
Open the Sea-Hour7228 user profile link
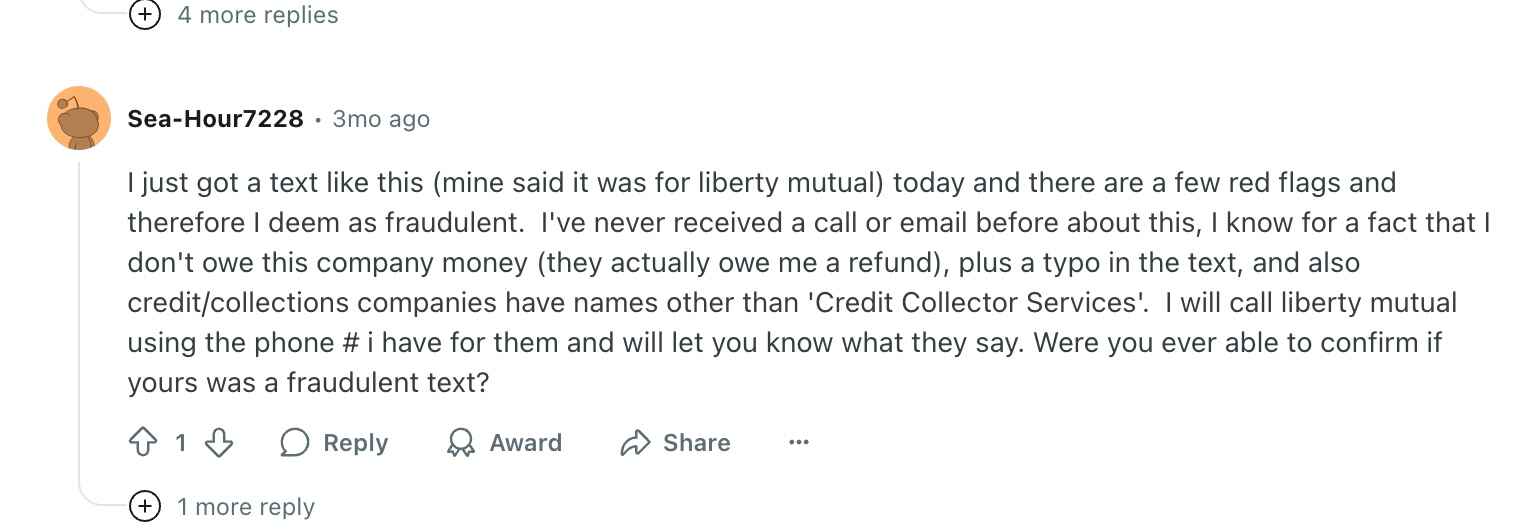click(x=215, y=119)
